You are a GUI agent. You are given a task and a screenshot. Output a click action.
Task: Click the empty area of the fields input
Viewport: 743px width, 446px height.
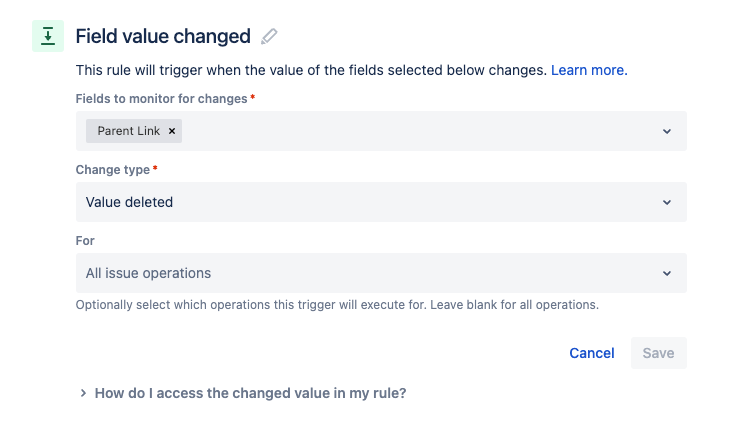(417, 131)
